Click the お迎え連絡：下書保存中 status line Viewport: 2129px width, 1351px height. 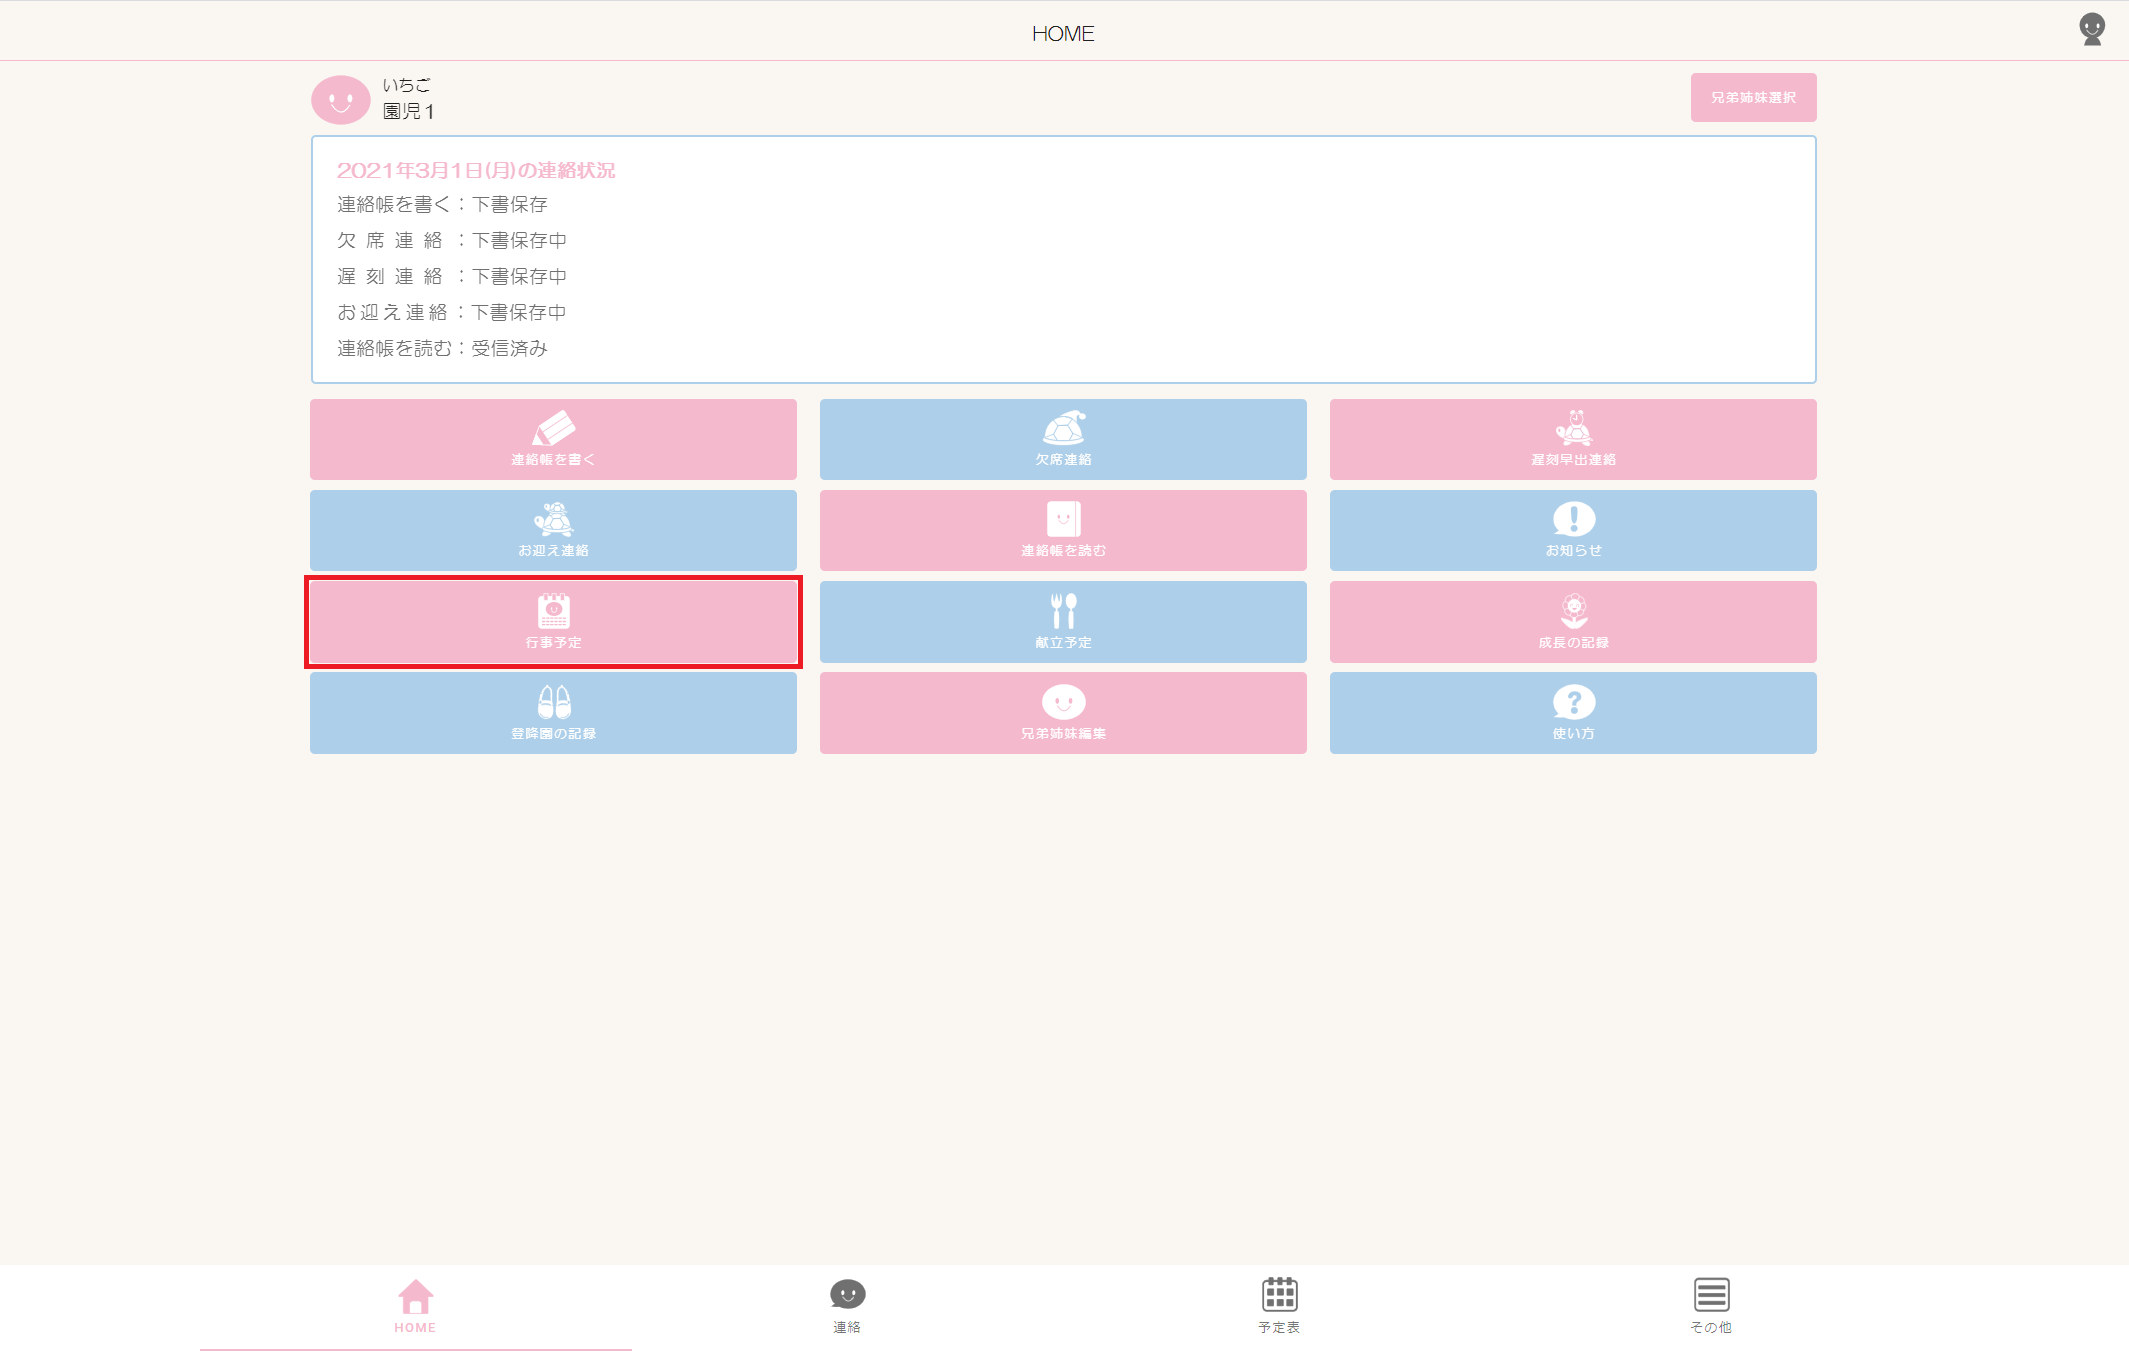coord(452,312)
